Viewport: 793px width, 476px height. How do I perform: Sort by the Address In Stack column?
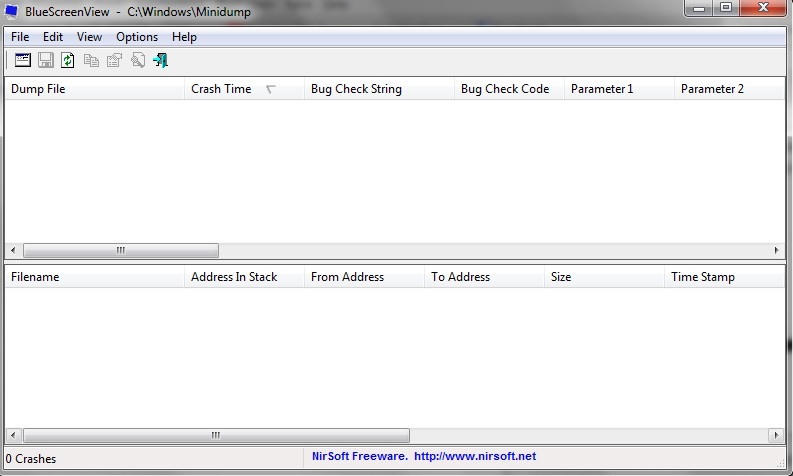[x=244, y=277]
